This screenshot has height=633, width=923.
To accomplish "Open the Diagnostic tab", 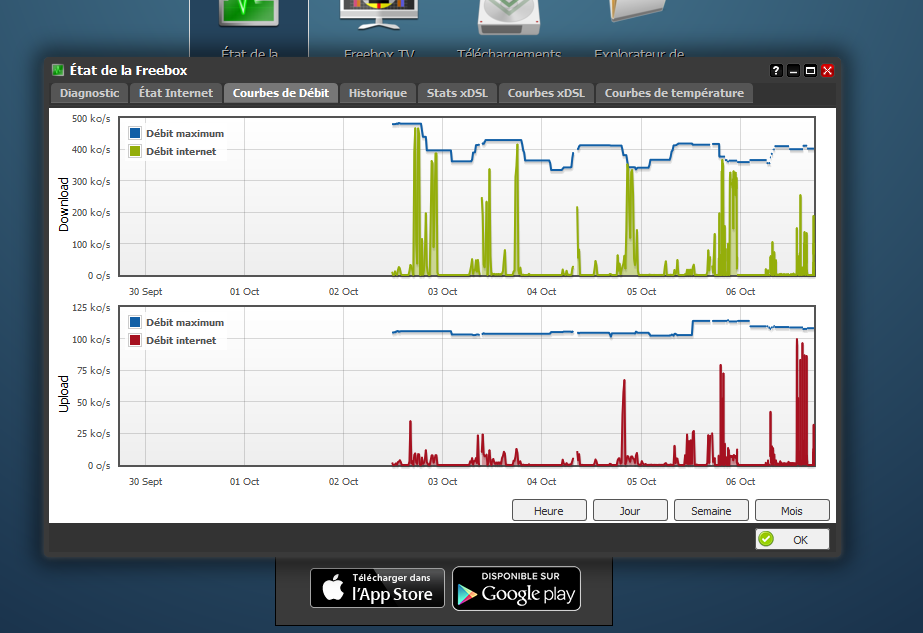I will coord(89,93).
